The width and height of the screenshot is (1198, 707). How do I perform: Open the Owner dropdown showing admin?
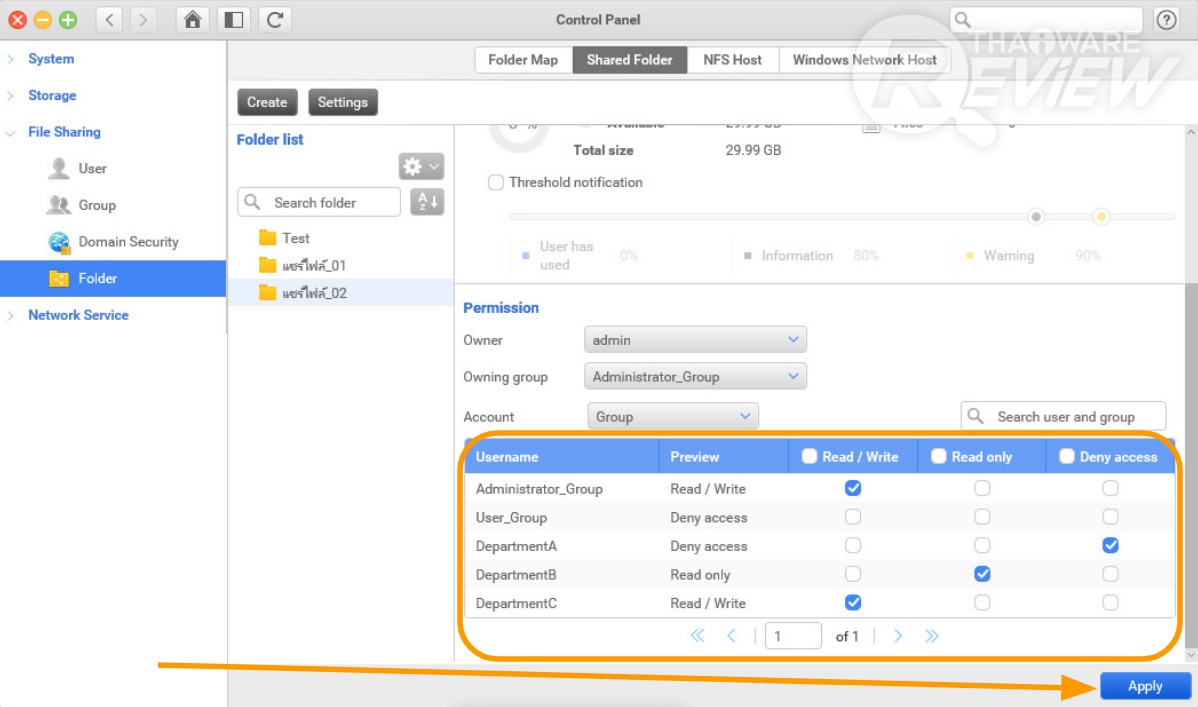pyautogui.click(x=695, y=339)
